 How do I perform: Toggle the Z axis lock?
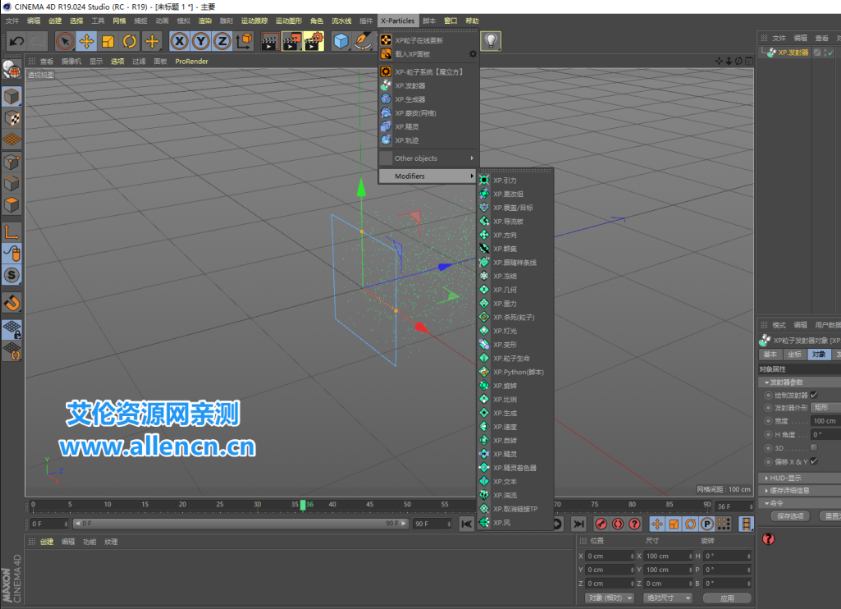(x=222, y=41)
